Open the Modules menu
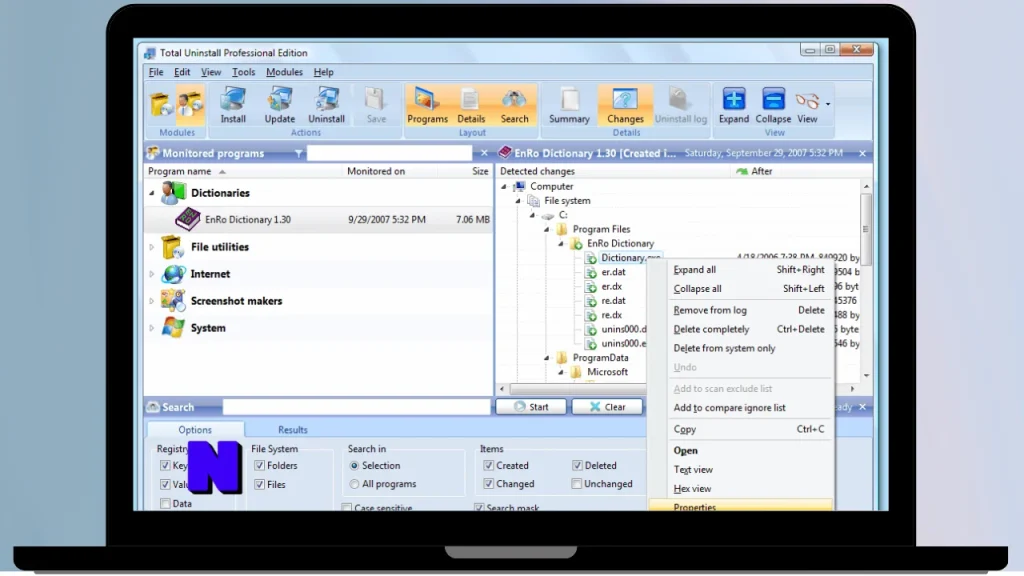Screen dimensions: 1024x576 284,72
